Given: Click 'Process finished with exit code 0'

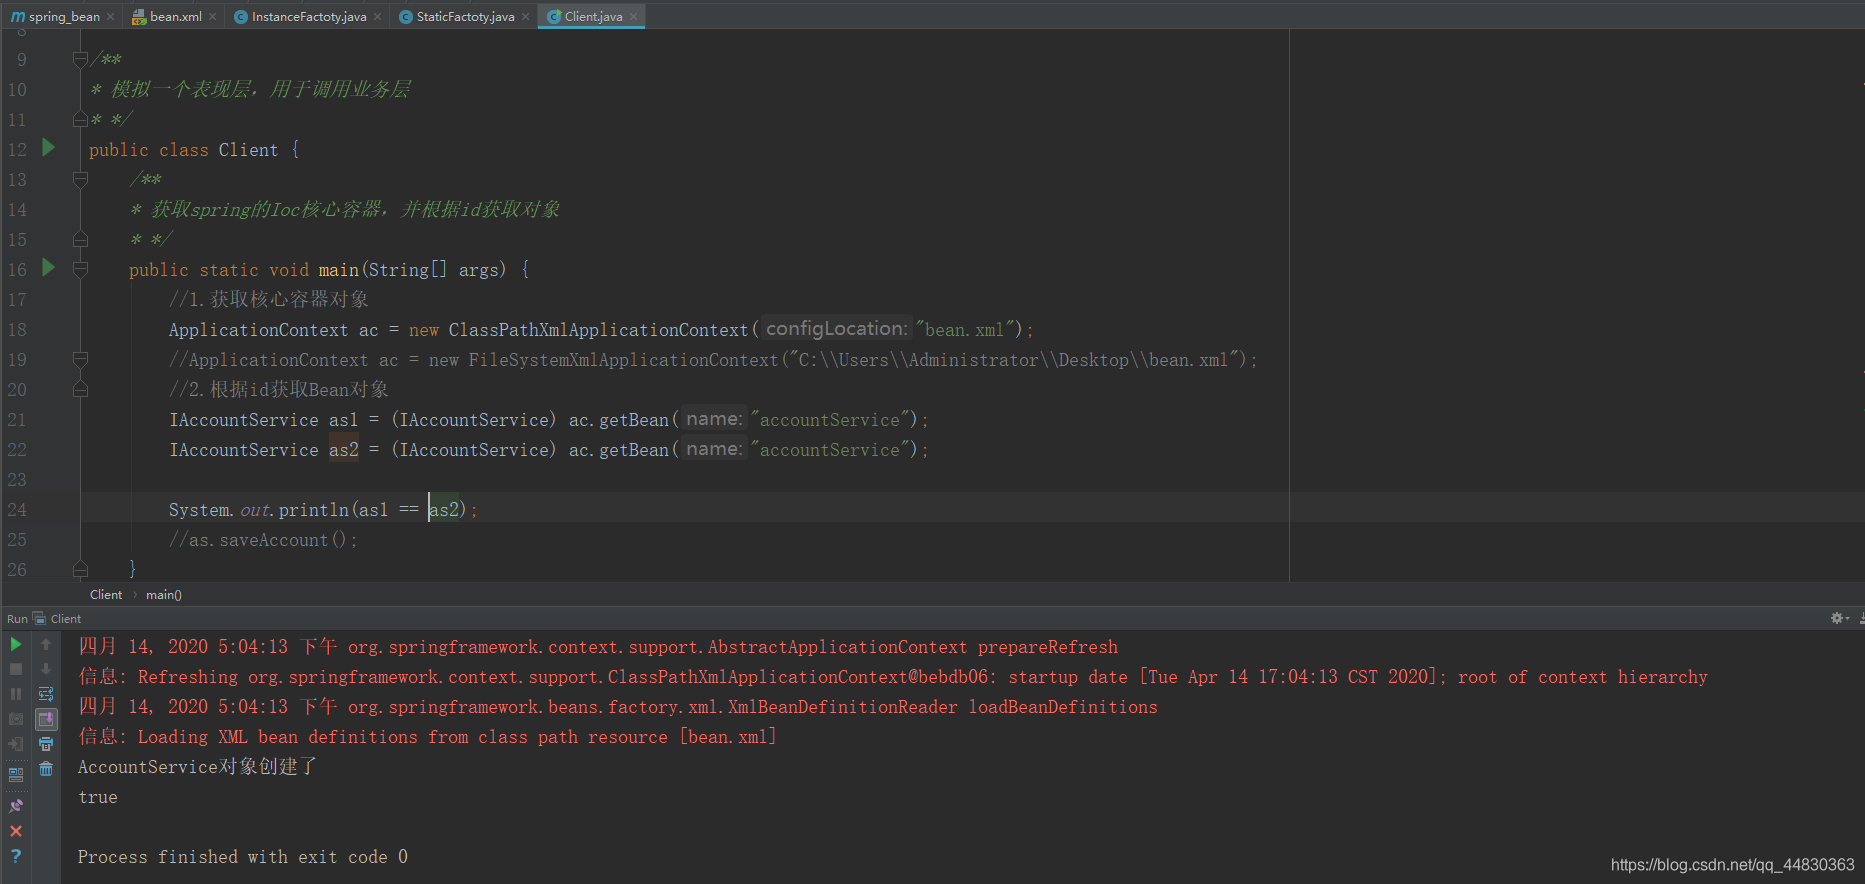Looking at the screenshot, I should [243, 857].
